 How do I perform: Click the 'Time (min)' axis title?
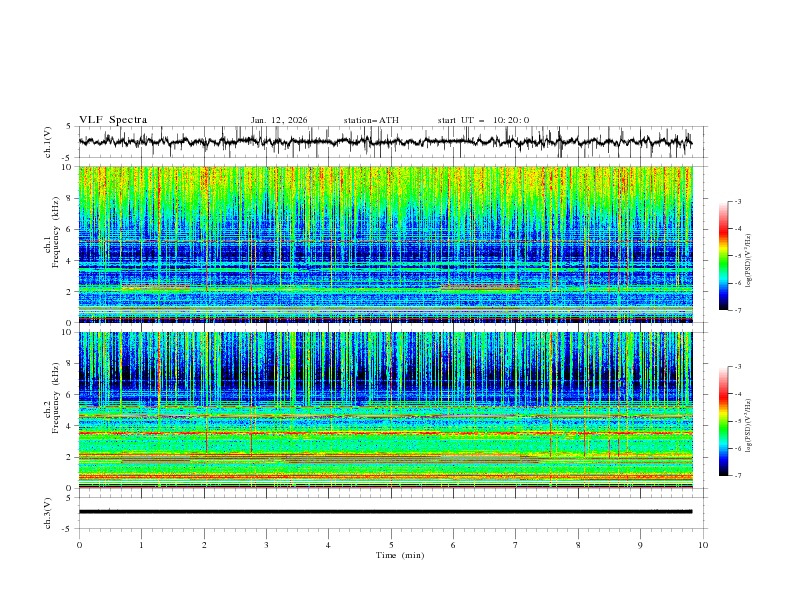pos(400,555)
